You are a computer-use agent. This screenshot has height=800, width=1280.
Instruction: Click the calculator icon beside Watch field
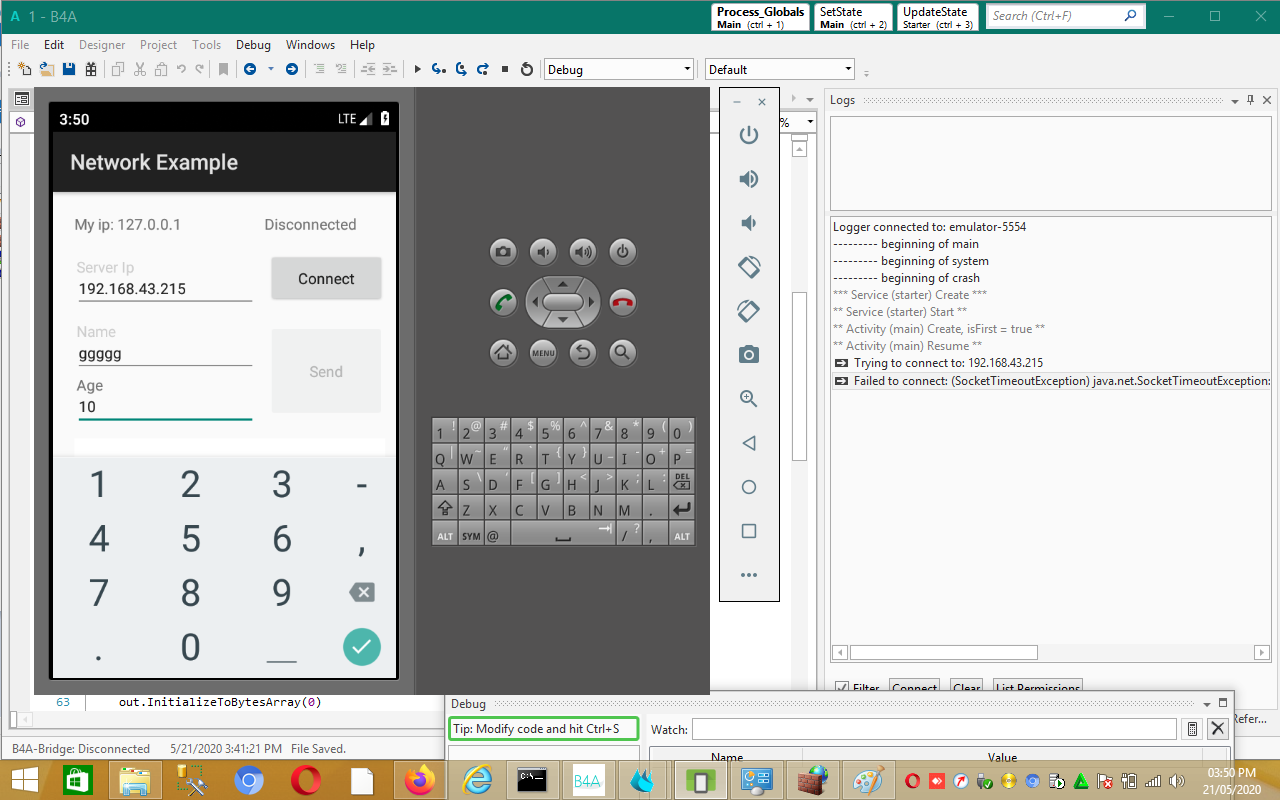1193,729
